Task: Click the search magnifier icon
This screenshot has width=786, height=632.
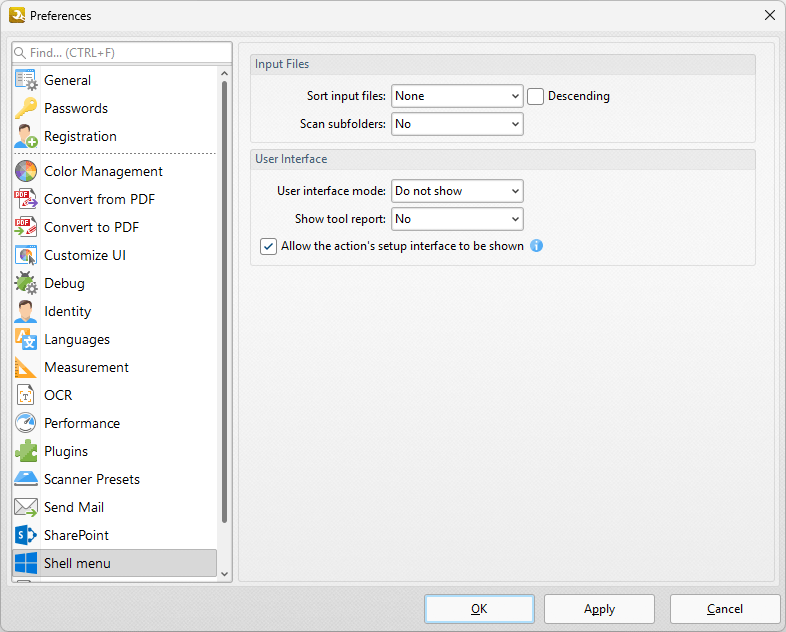Action: (x=20, y=53)
